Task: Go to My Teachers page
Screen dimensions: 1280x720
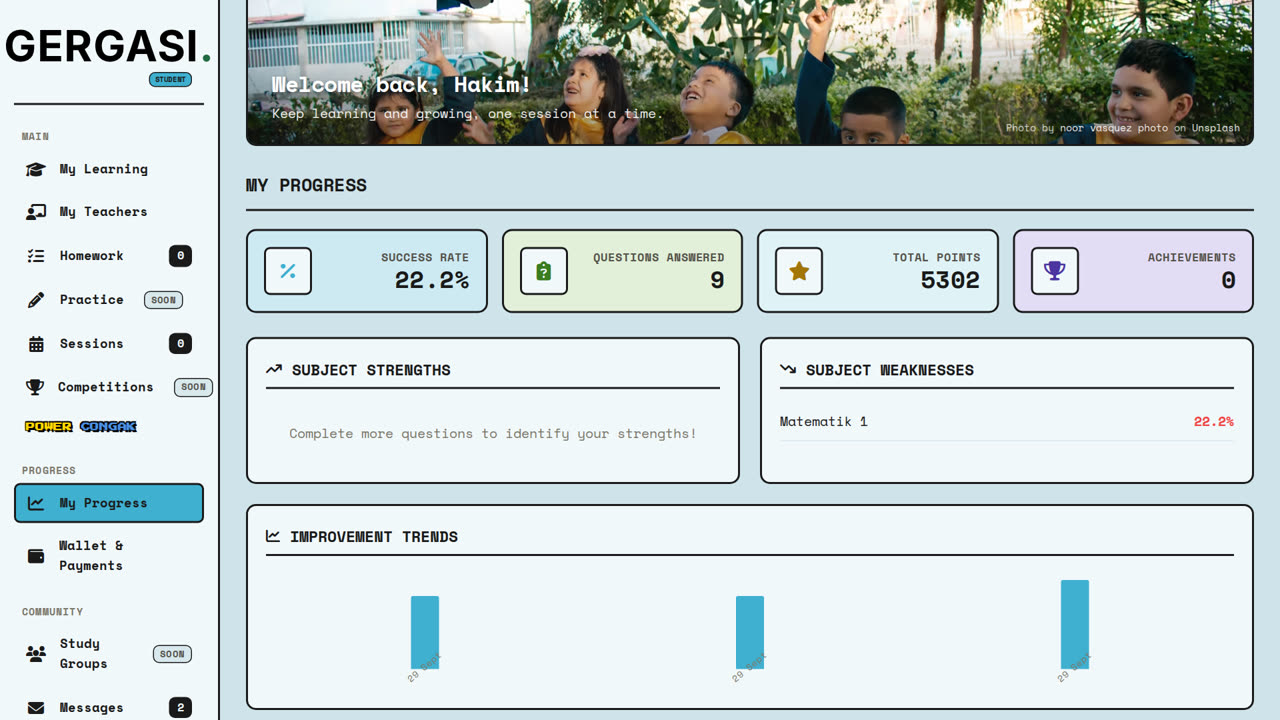Action: click(109, 212)
